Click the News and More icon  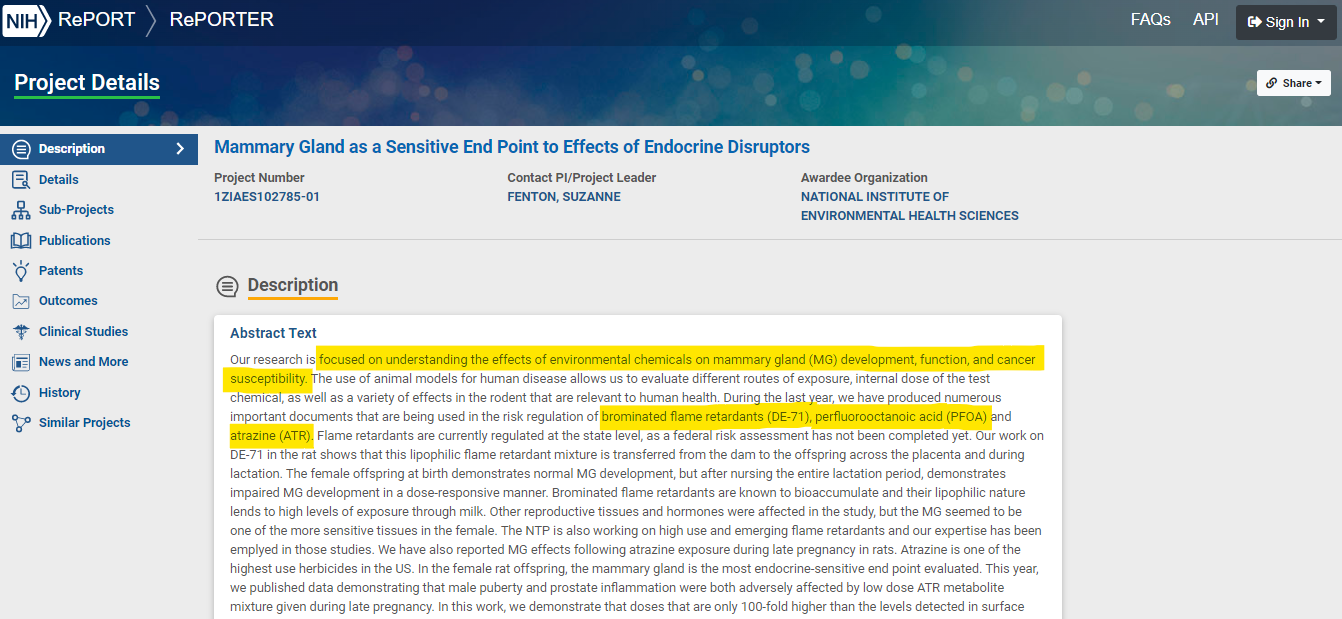tap(20, 362)
